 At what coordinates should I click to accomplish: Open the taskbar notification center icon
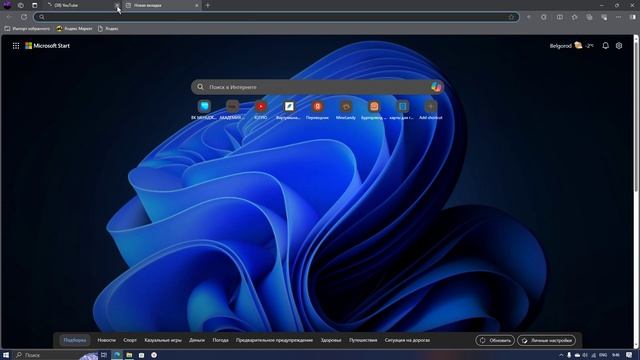coord(629,355)
